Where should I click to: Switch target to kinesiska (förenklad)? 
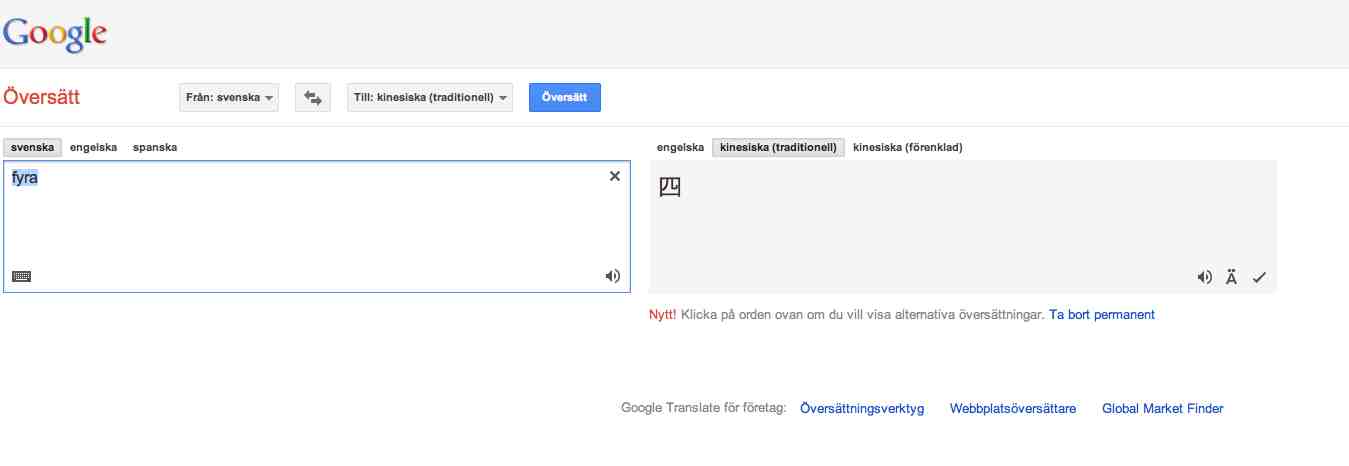pos(908,148)
